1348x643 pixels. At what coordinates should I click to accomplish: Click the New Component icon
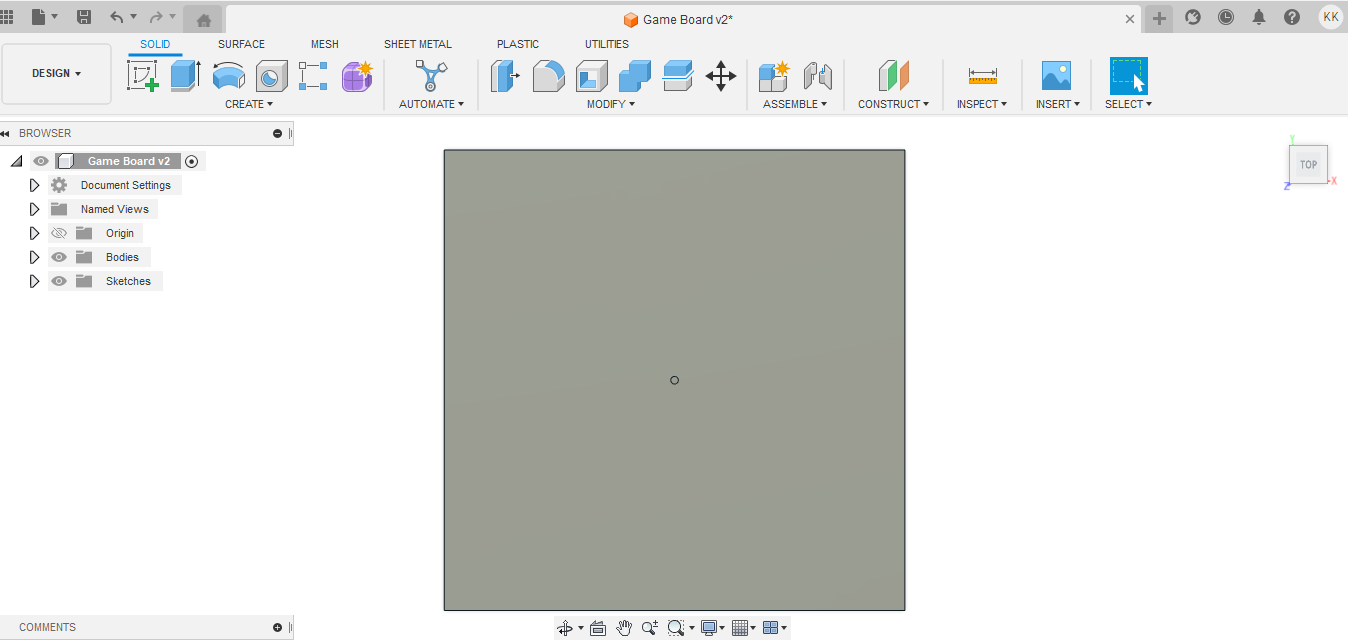[x=773, y=76]
